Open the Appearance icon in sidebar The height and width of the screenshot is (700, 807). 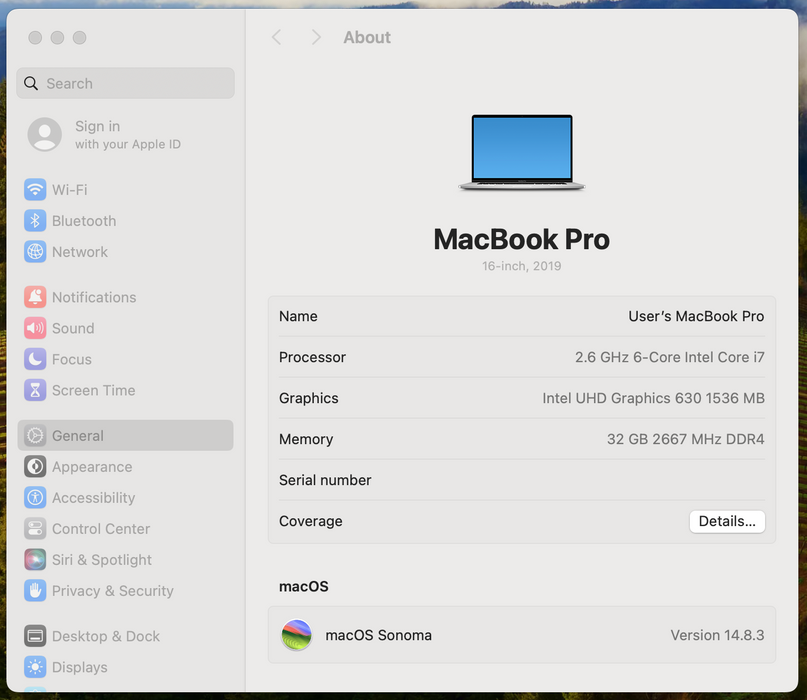coord(35,466)
